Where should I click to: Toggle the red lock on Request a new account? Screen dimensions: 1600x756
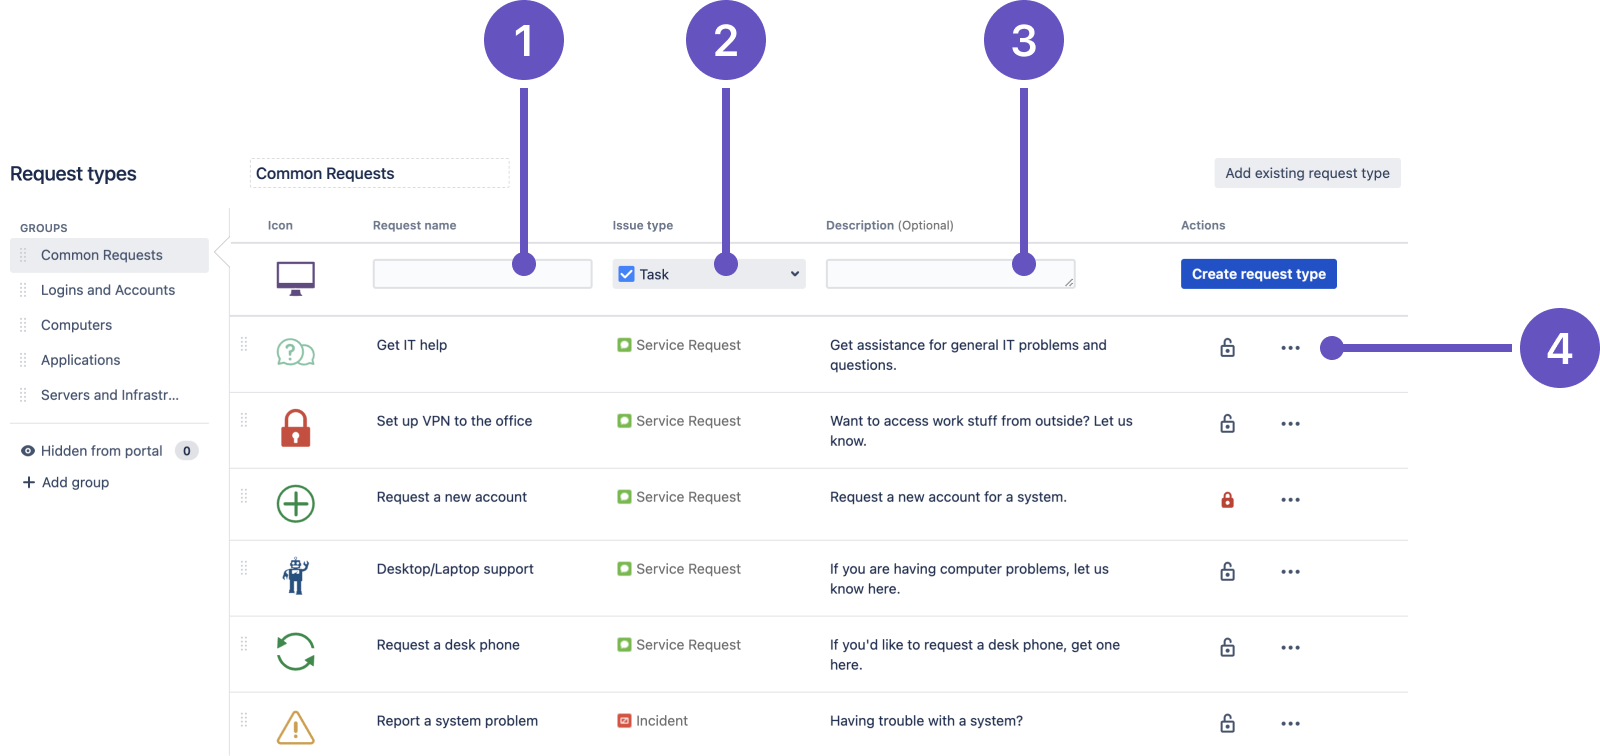point(1227,500)
